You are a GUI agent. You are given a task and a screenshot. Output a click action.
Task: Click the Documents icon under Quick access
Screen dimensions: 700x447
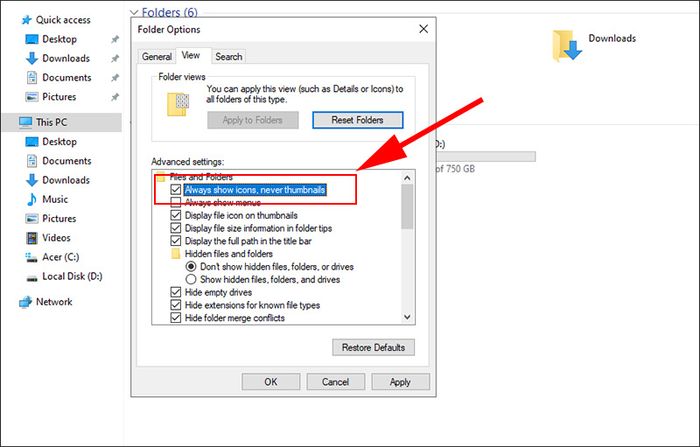[x=32, y=78]
